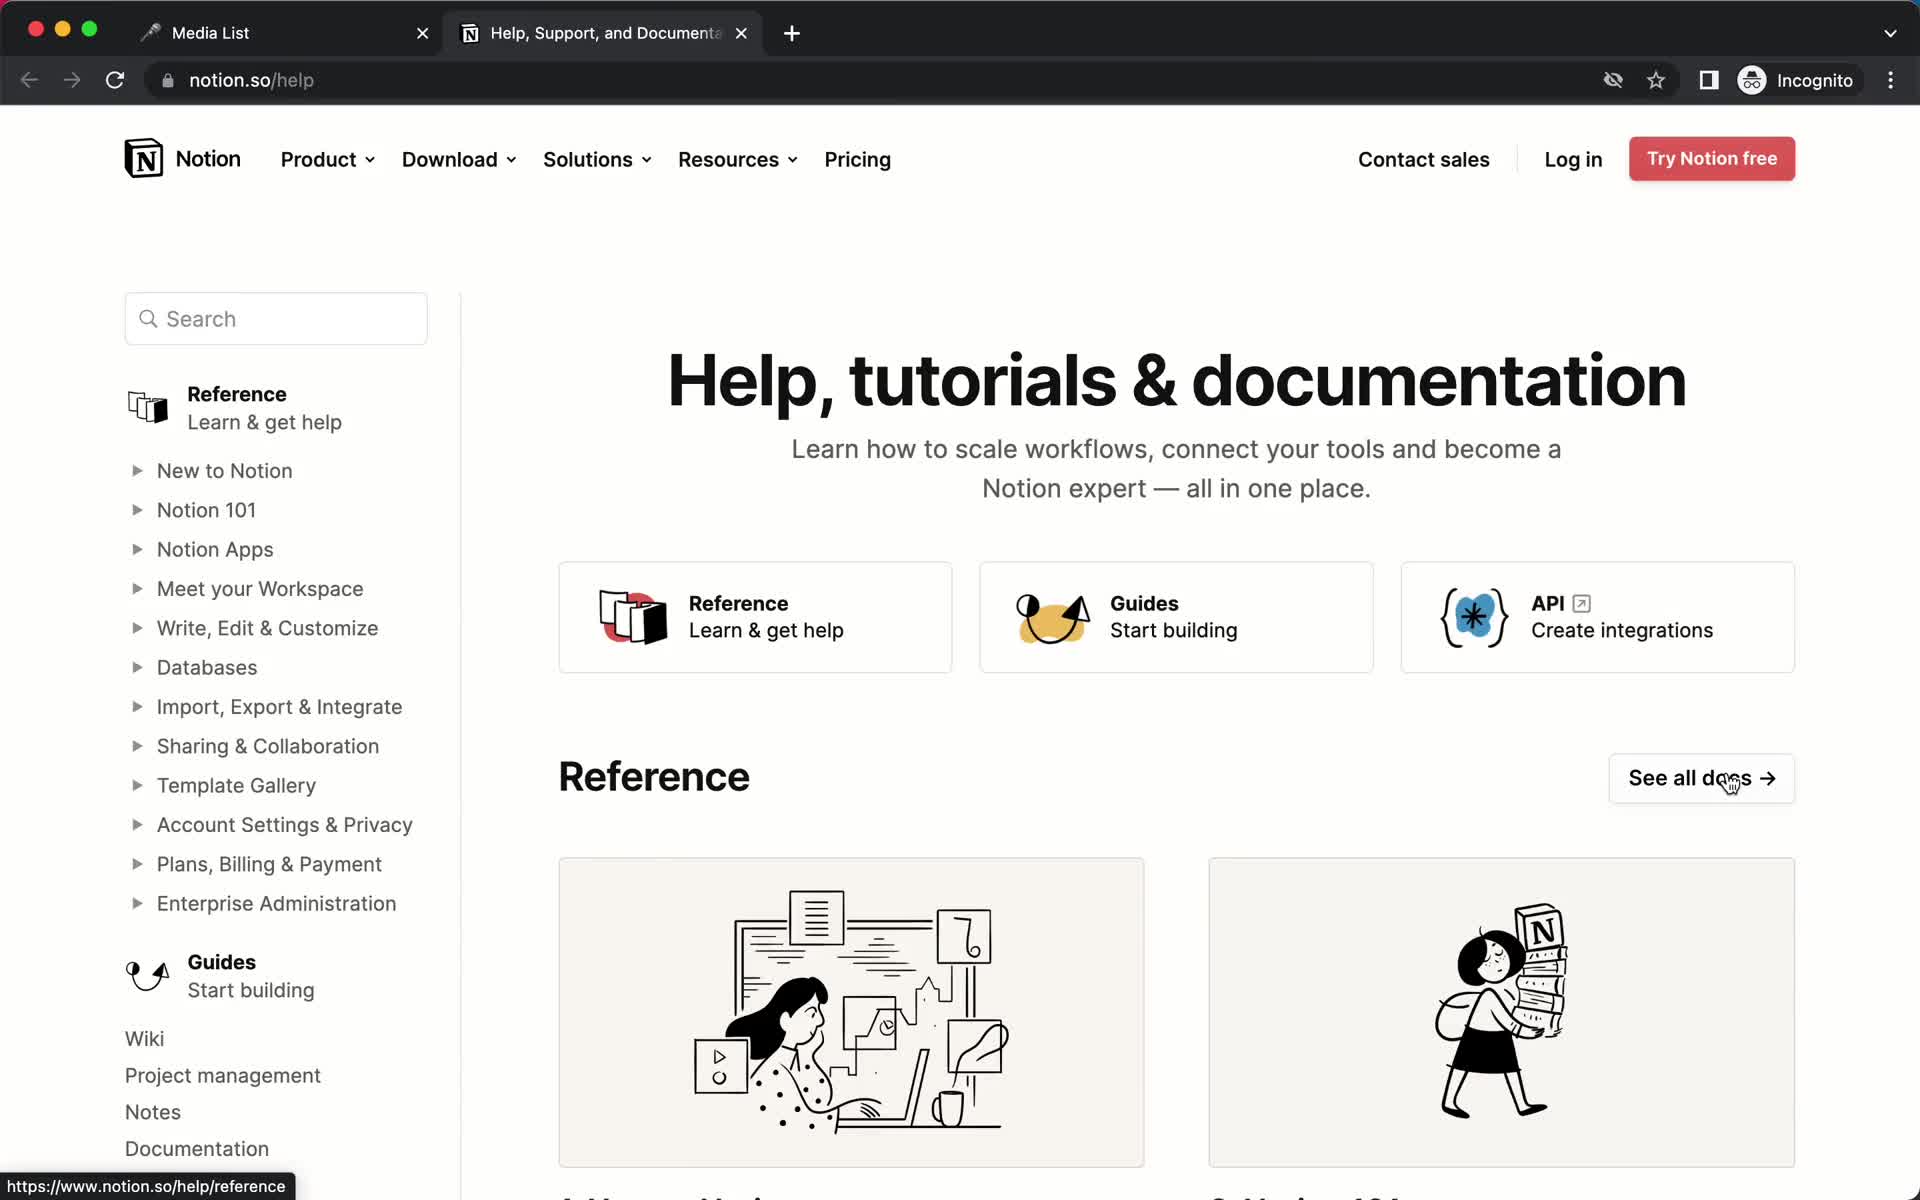
Task: Click the search magnifier icon in sidebar
Action: click(x=148, y=319)
